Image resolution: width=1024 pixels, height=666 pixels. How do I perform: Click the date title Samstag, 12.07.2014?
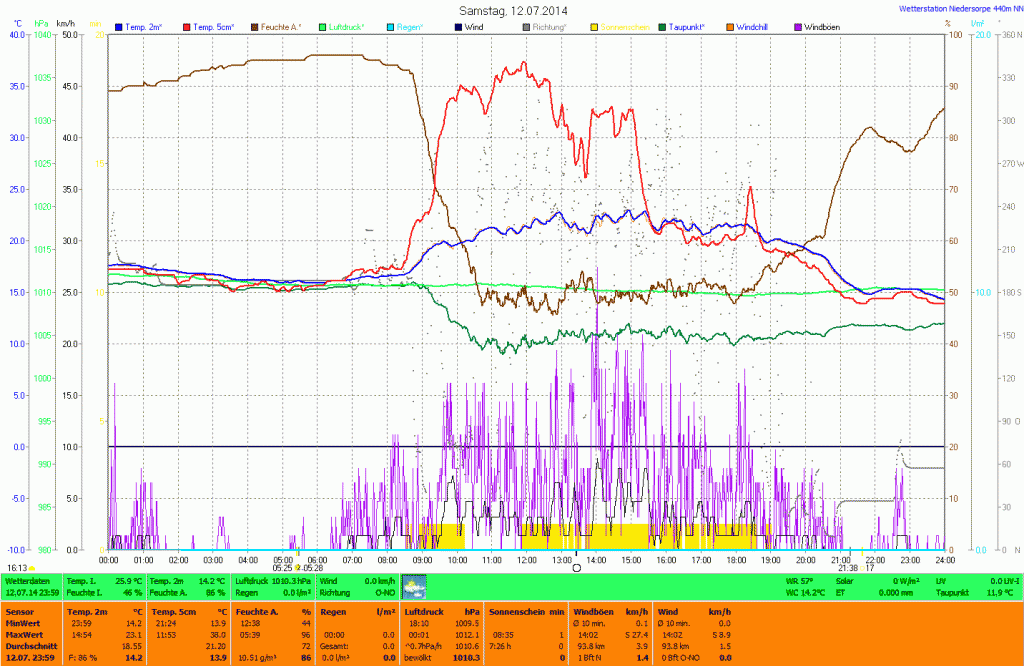click(511, 9)
